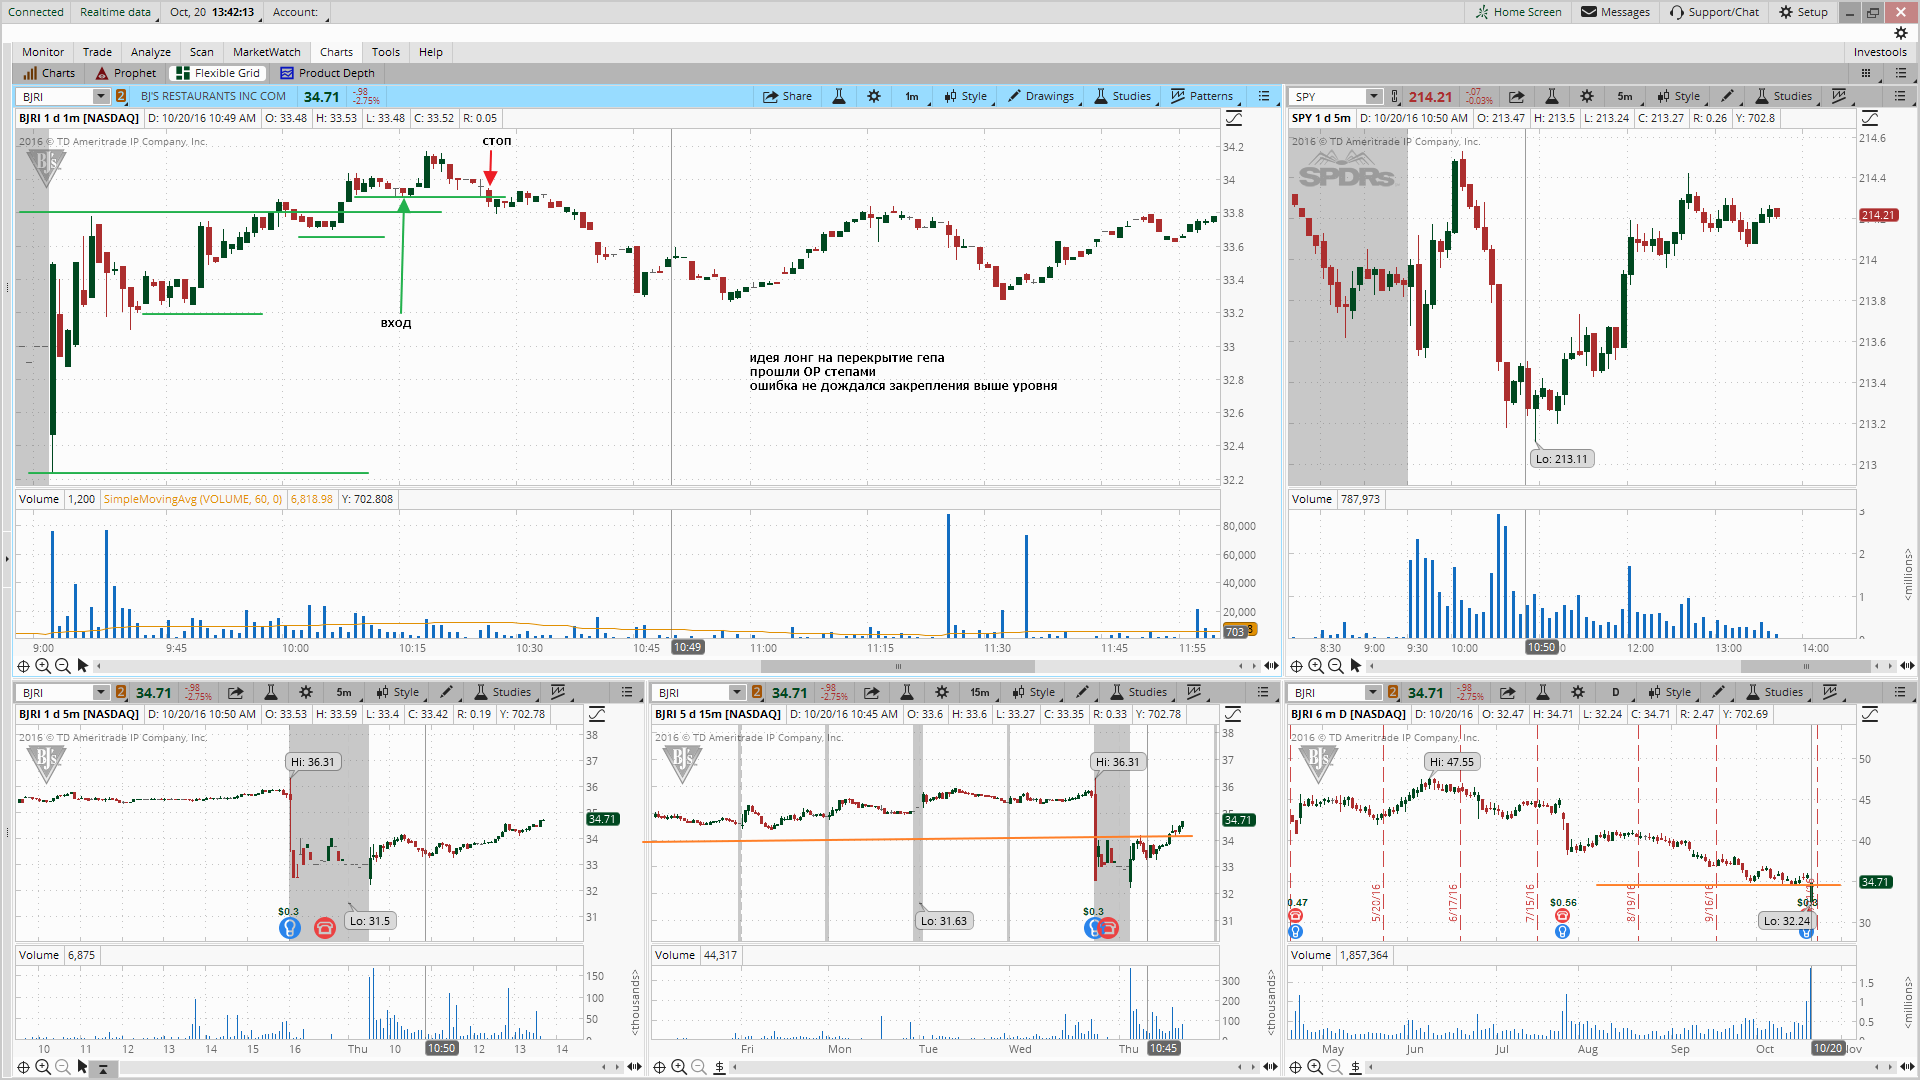Image resolution: width=1920 pixels, height=1080 pixels.
Task: Click blue lightbulb earnings icon on BJRI 5m chart
Action: pos(290,928)
